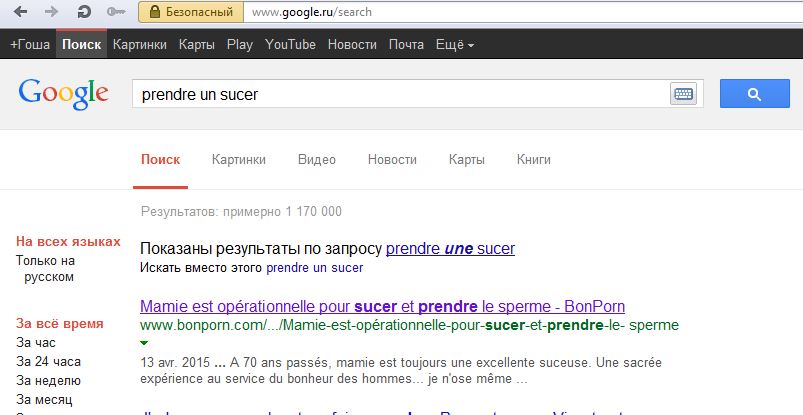Viewport: 803px width, 415px height.
Task: Switch to the Новости results tab
Action: tap(392, 160)
